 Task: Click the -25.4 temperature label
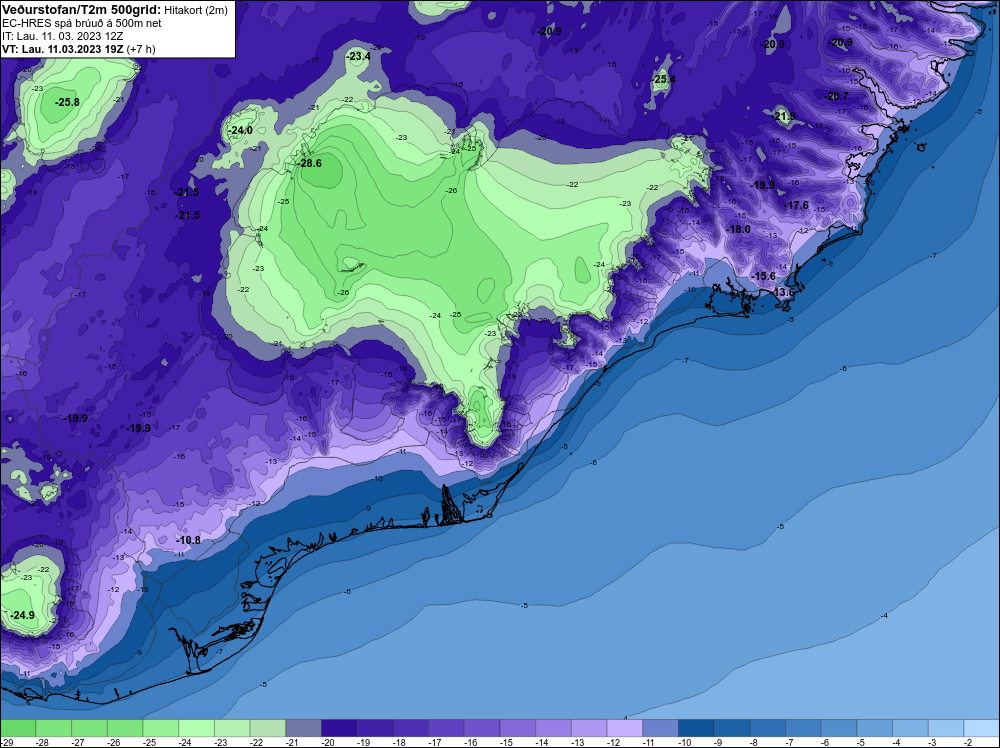tap(664, 80)
